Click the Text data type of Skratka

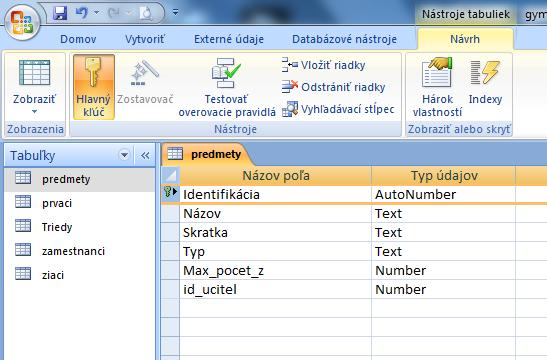[x=443, y=232]
